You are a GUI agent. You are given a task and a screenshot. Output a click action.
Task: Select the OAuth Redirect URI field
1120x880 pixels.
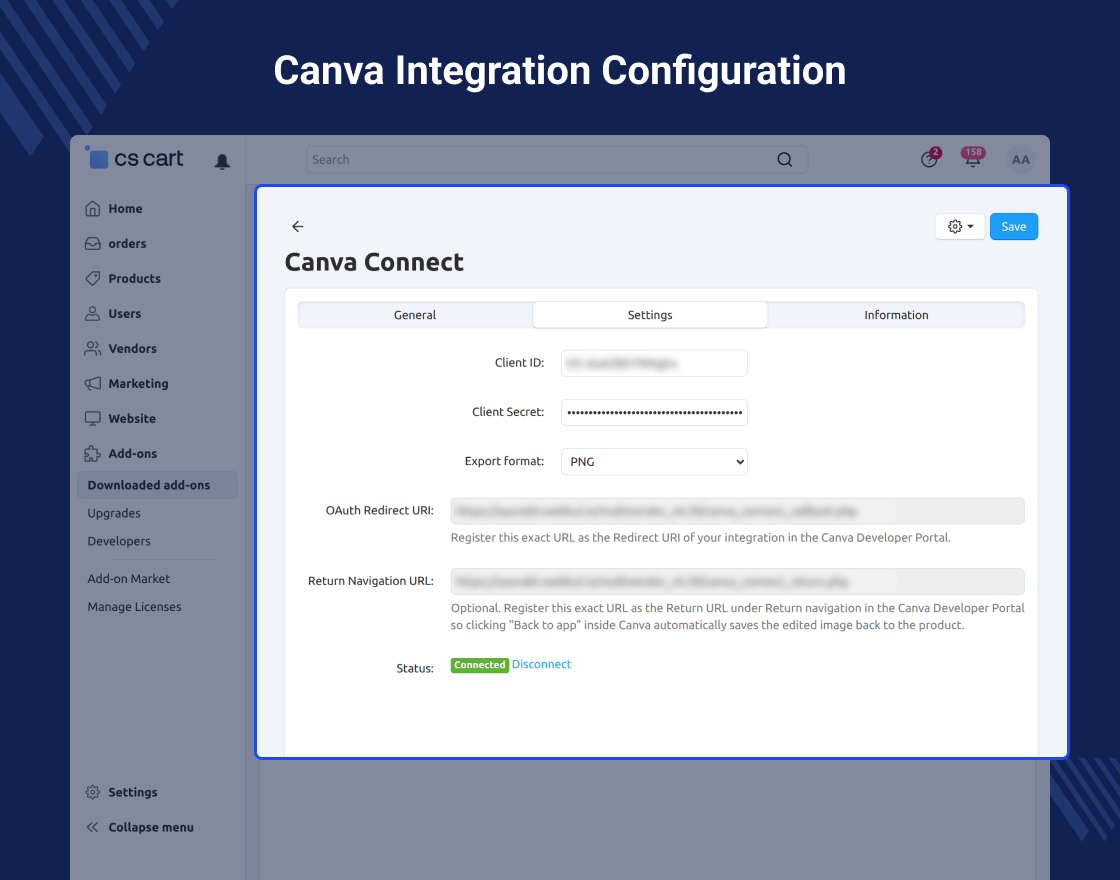(x=737, y=511)
